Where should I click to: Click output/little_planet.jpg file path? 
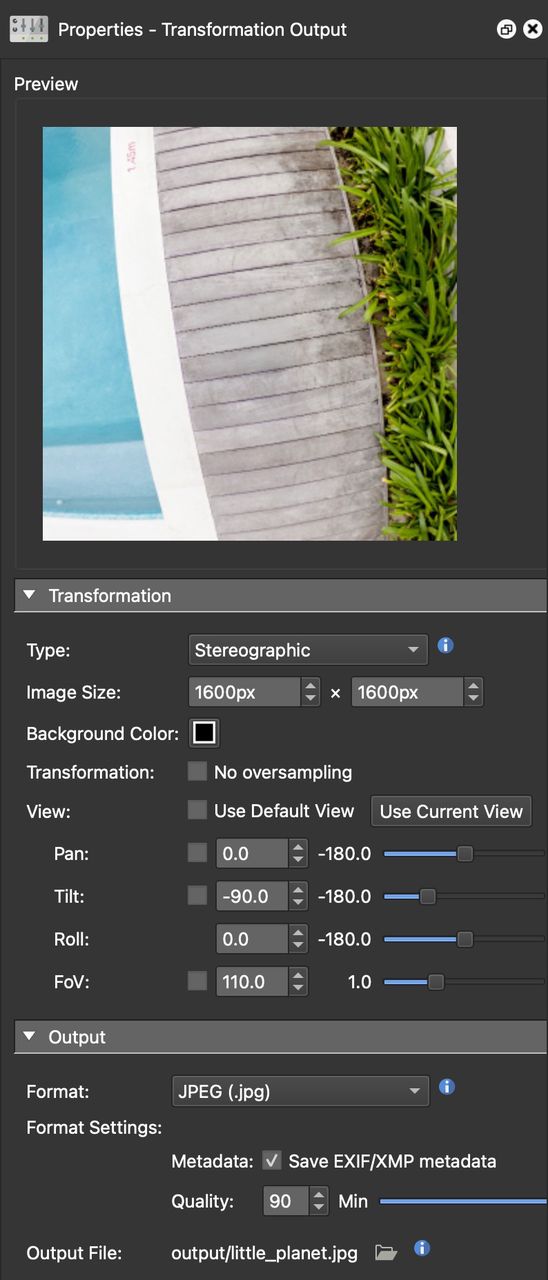click(x=264, y=1253)
